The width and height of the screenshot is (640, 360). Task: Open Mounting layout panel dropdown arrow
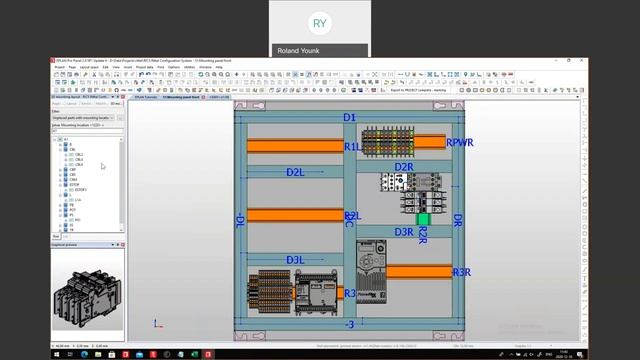pos(113,97)
